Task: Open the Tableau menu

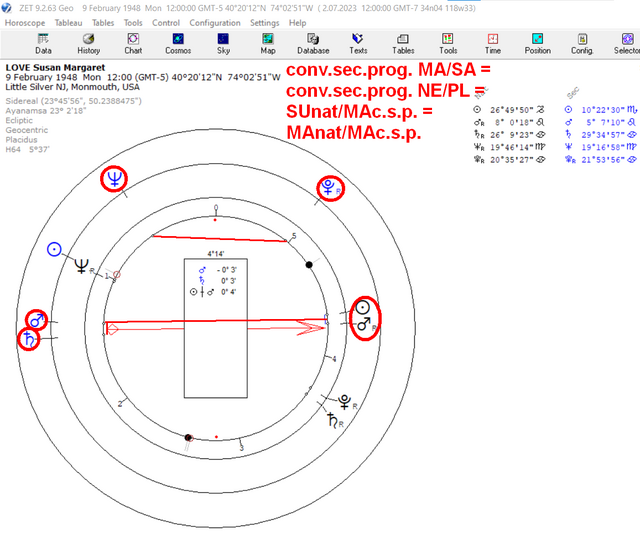Action: point(69,23)
